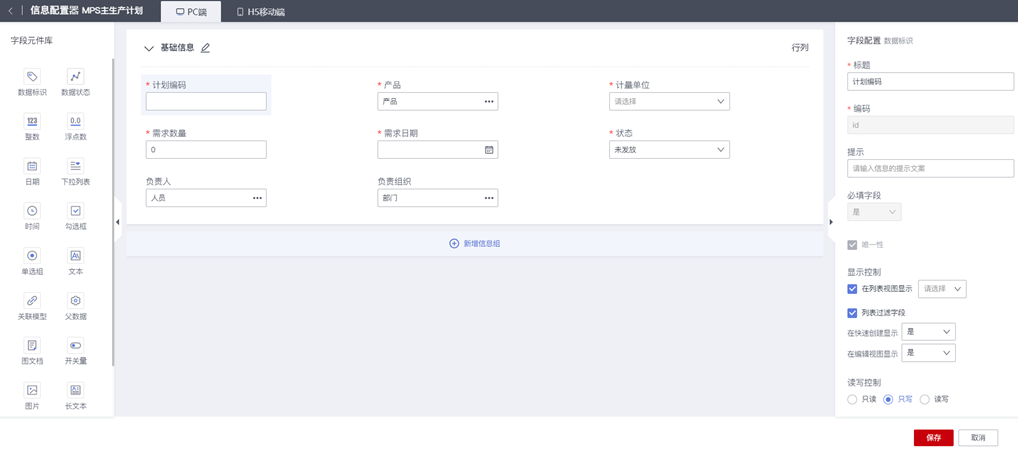Select the 只读 radio button

[x=852, y=399]
